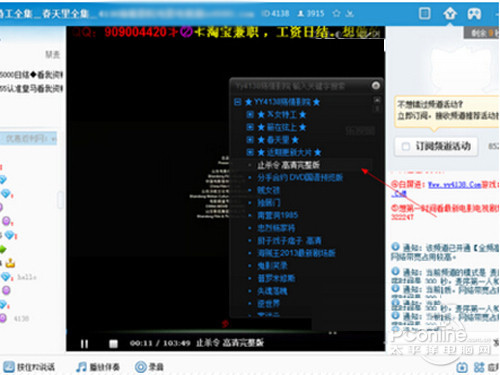Select the 失魂落魄 movie entry
This screenshot has height=375, width=500.
[x=272, y=291]
